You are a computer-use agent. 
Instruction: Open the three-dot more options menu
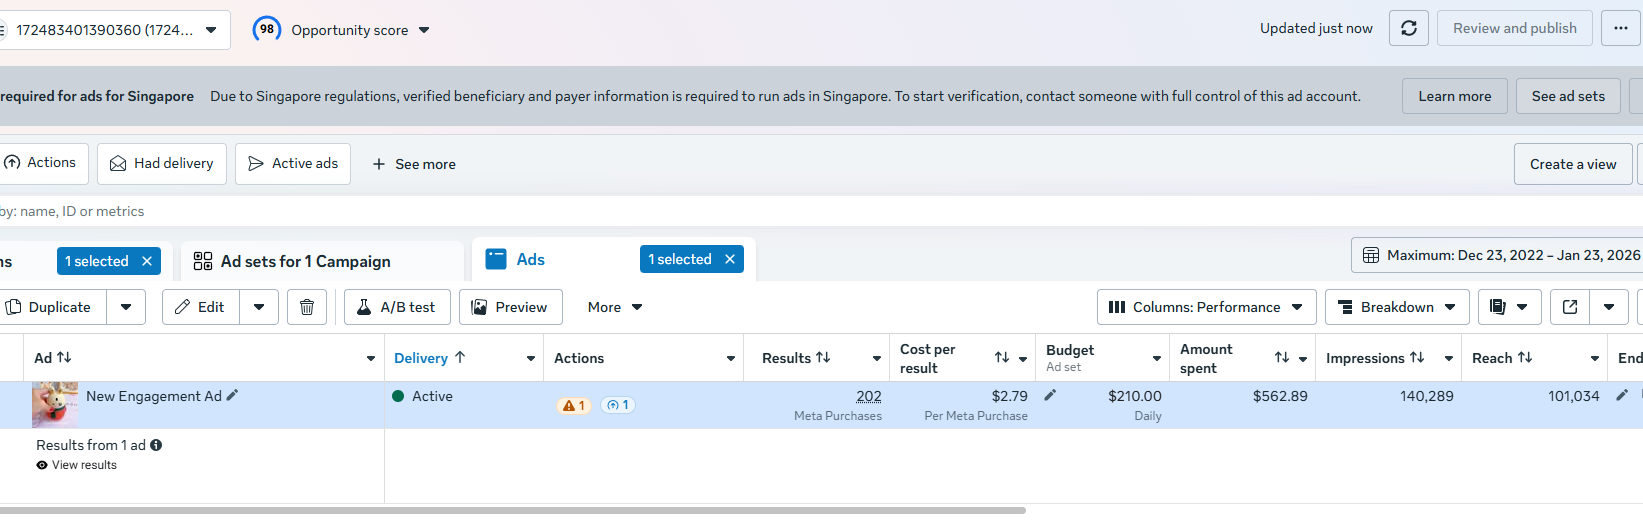(x=1620, y=28)
